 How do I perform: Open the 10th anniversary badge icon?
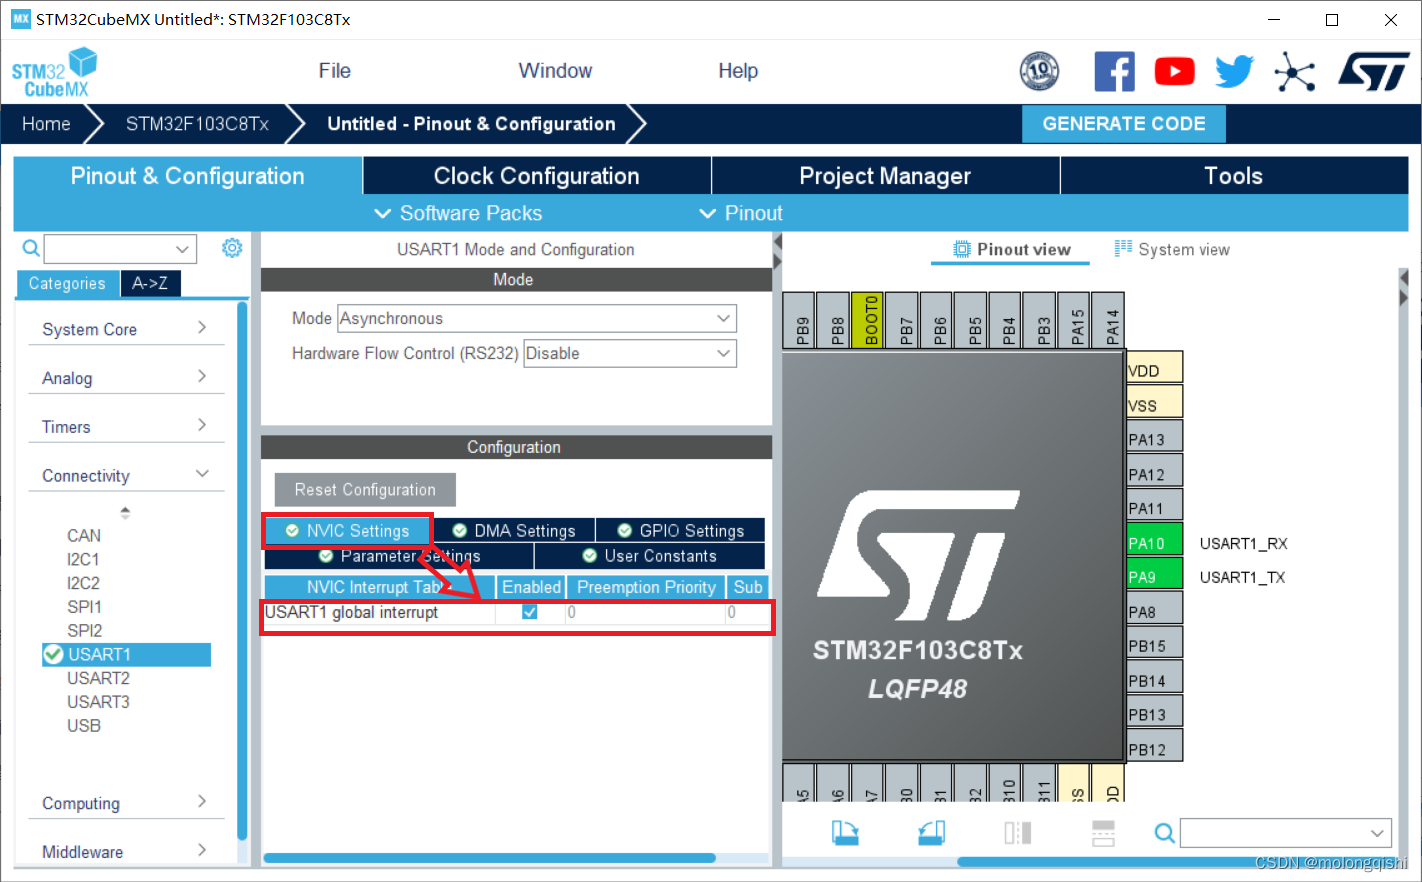click(x=1039, y=71)
